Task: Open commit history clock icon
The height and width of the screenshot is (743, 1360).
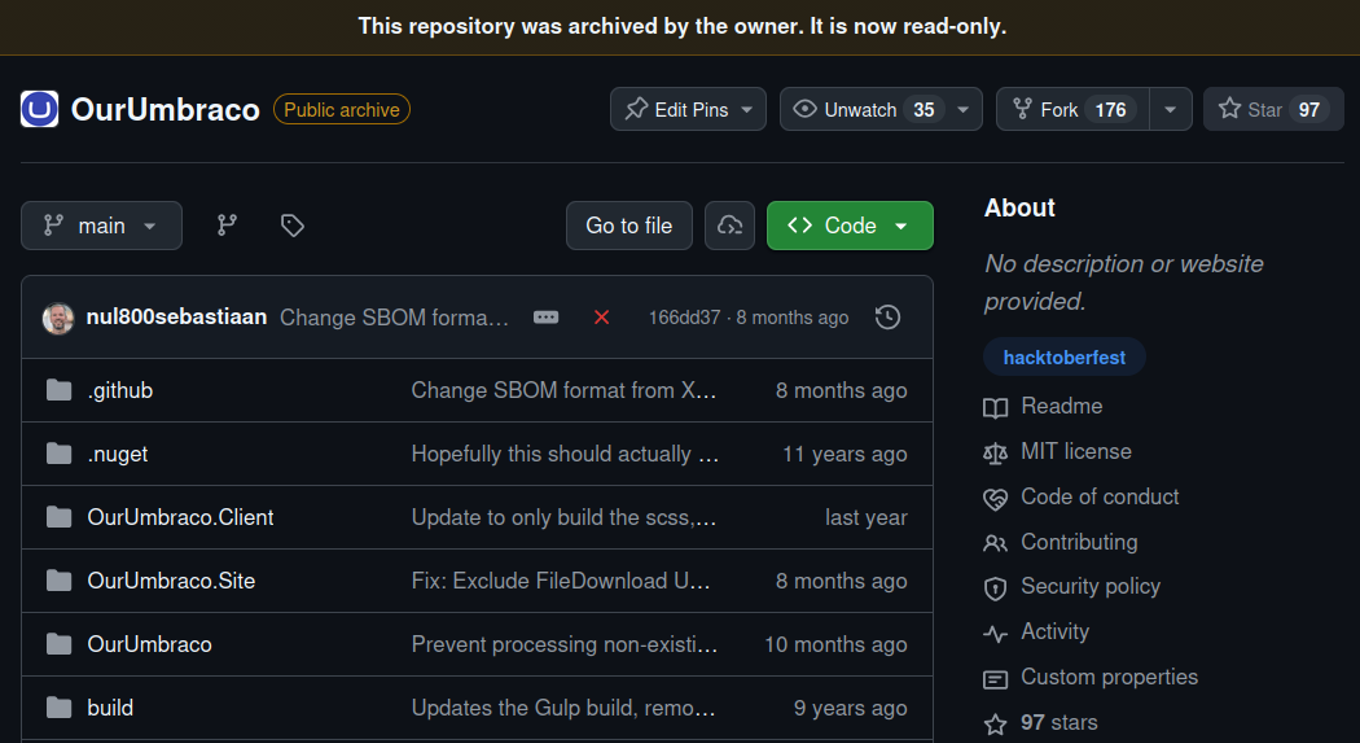Action: click(888, 317)
